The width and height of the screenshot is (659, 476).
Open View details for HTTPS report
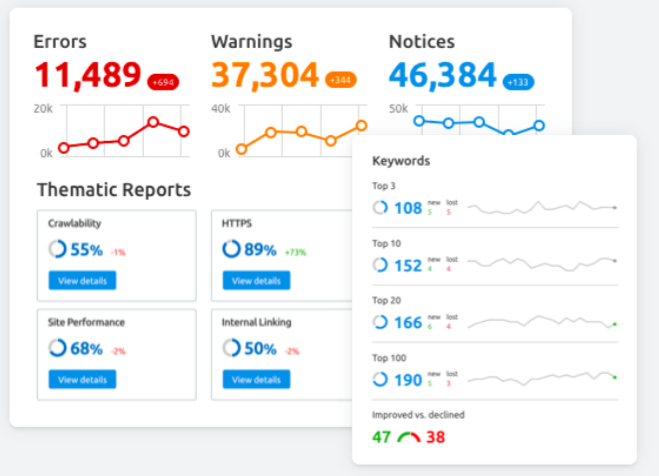pyautogui.click(x=256, y=281)
